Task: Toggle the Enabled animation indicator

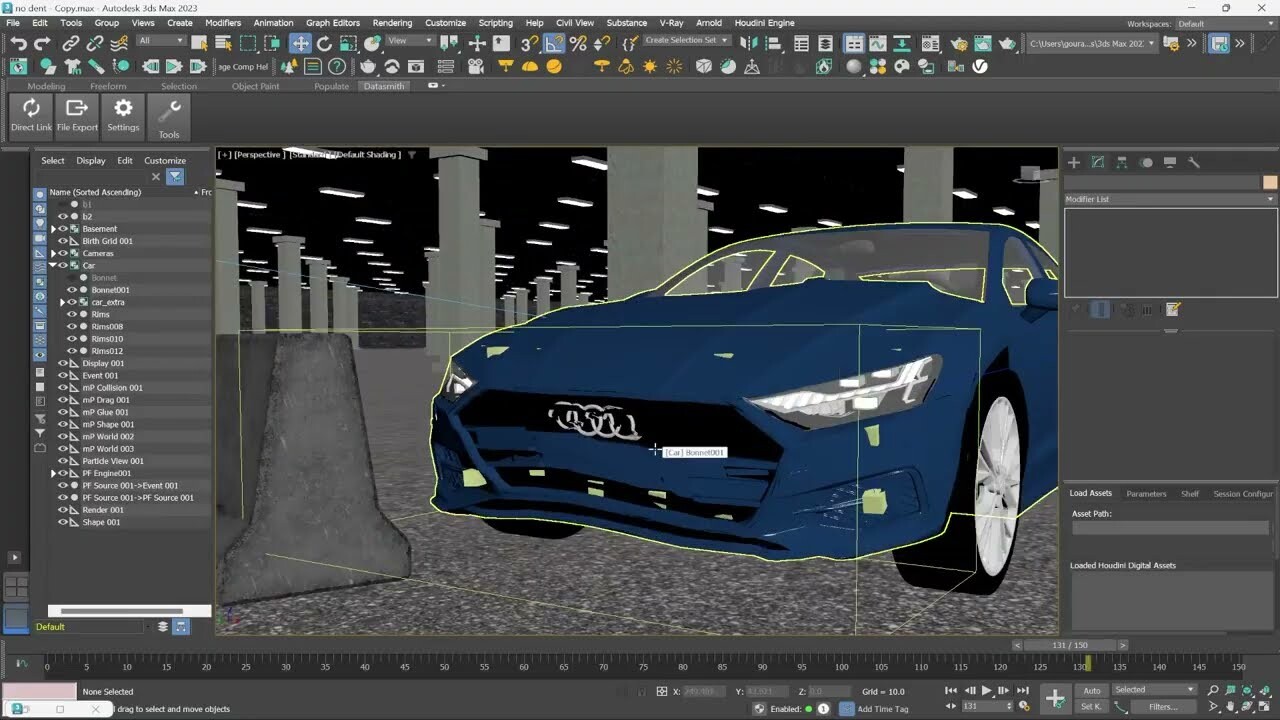Action: (x=806, y=708)
